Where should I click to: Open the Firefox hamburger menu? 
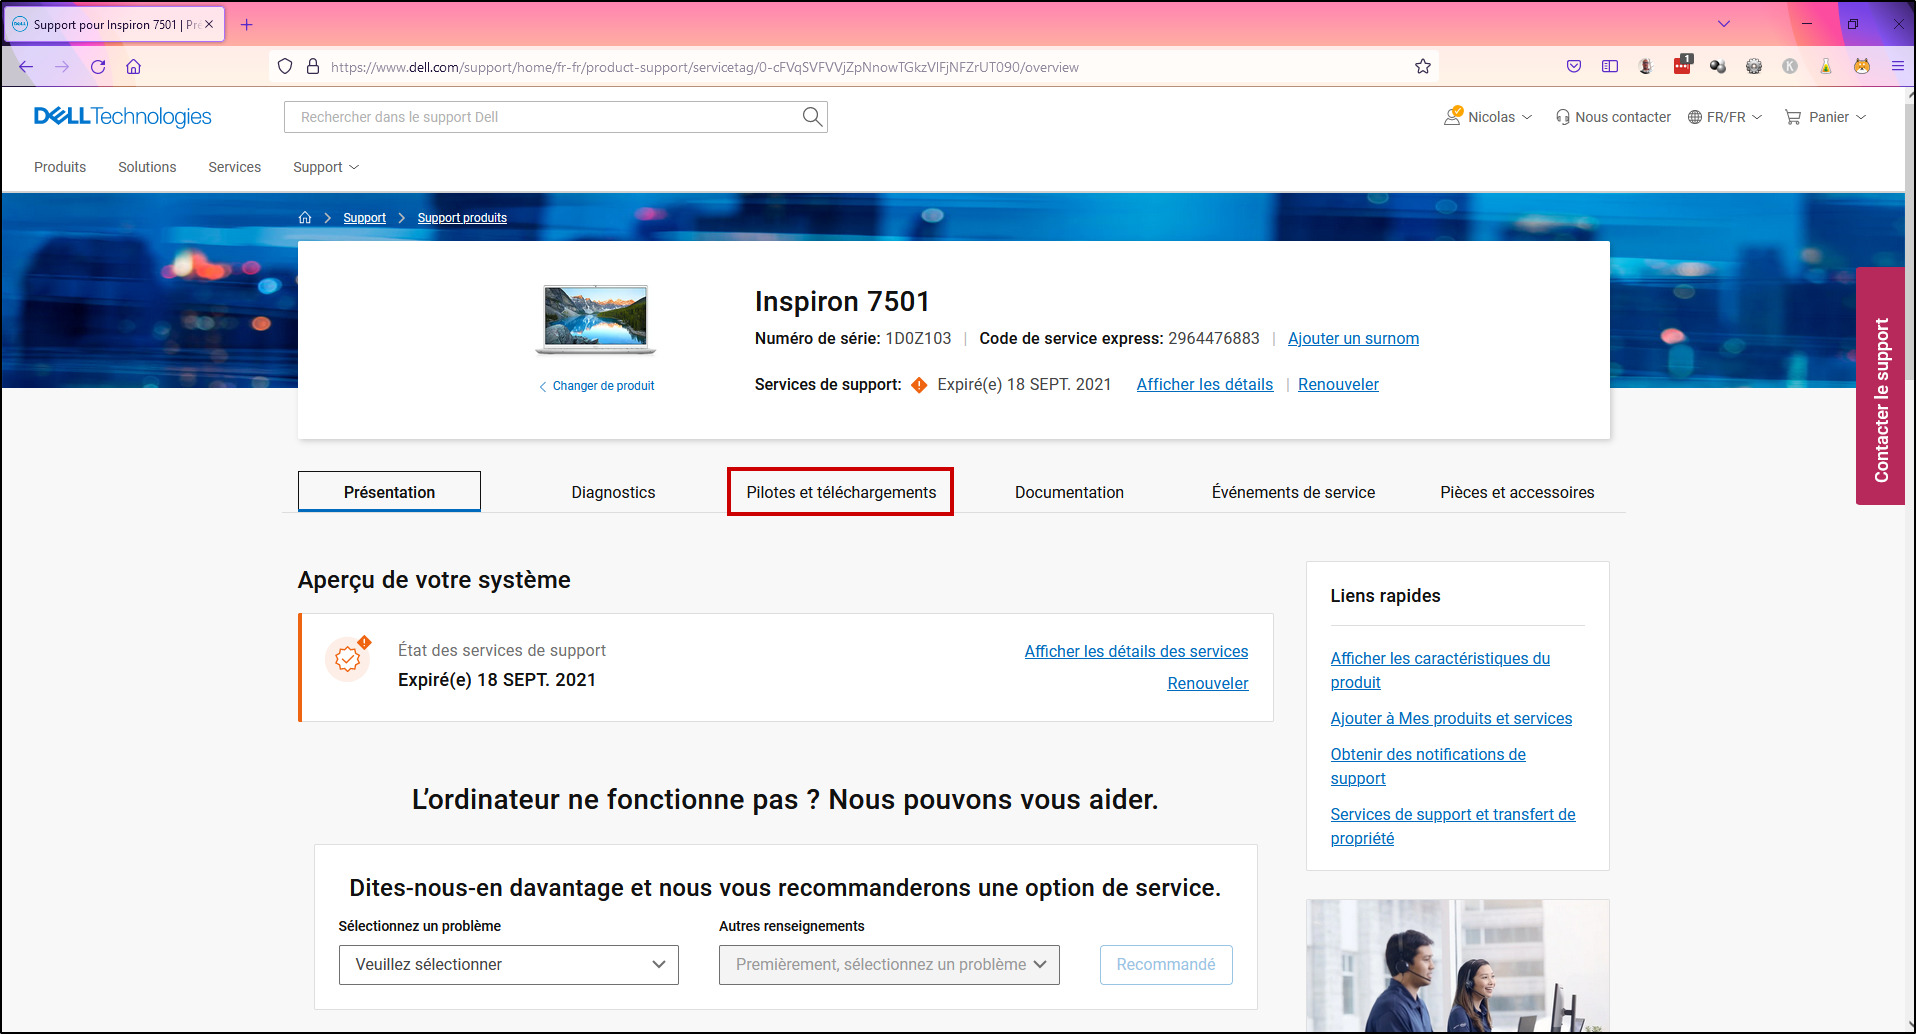(1897, 67)
